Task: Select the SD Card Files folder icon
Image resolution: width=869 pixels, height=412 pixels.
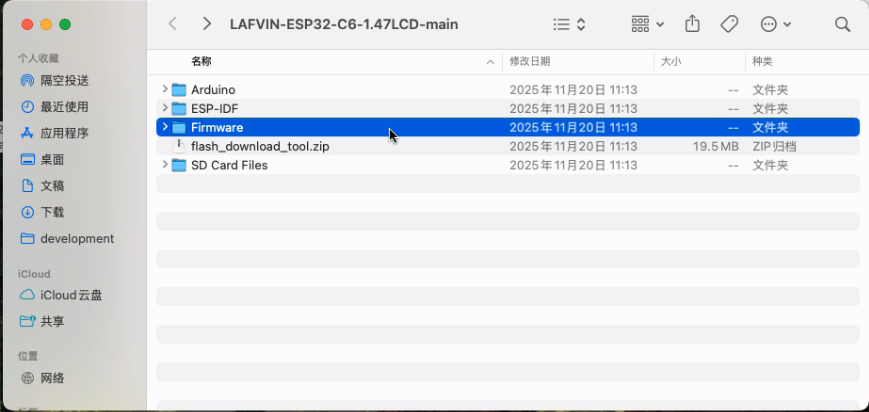Action: pyautogui.click(x=178, y=165)
